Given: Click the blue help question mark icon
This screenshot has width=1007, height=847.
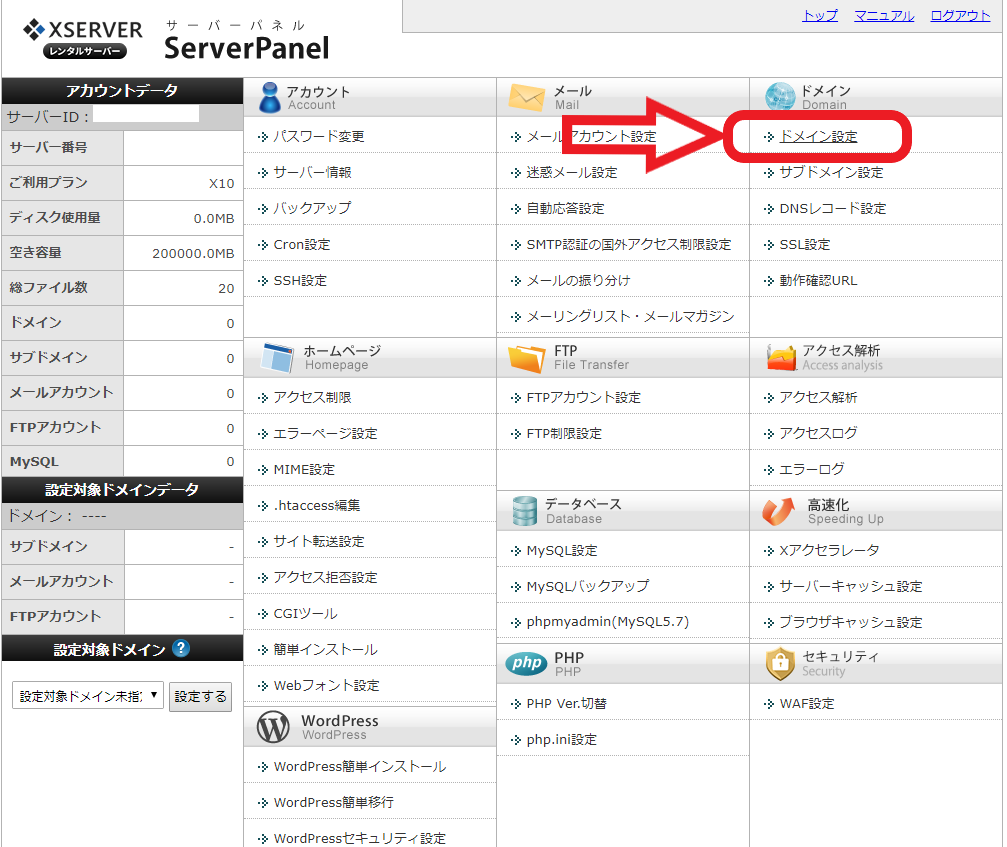Looking at the screenshot, I should point(182,649).
